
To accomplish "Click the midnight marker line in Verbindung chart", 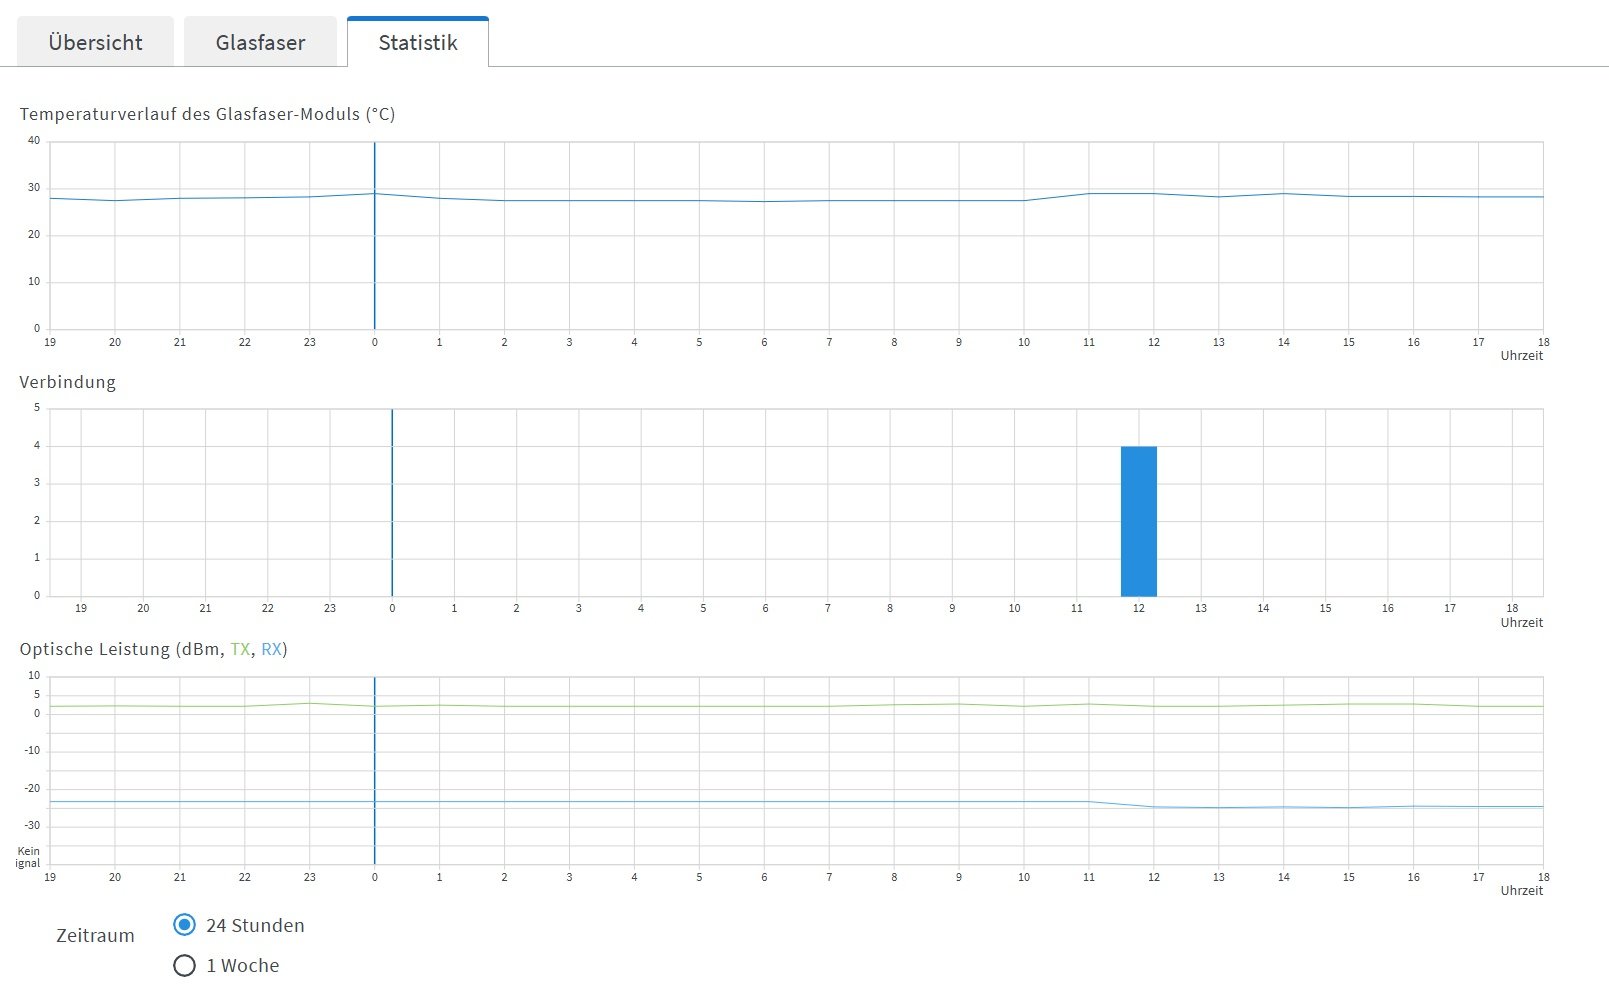I will tap(392, 502).
